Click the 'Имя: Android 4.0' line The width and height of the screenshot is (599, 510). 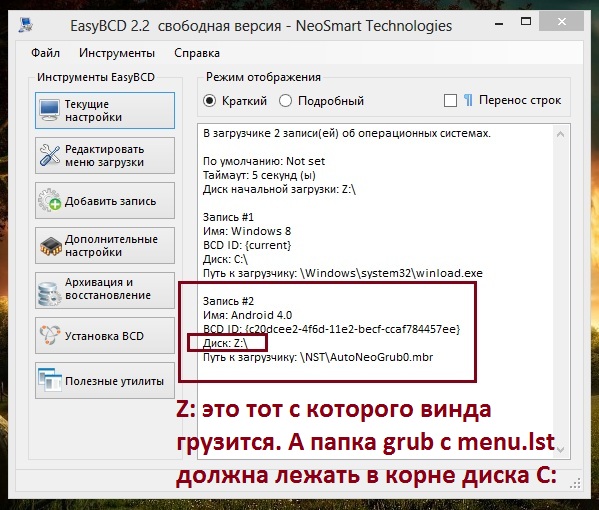point(247,315)
